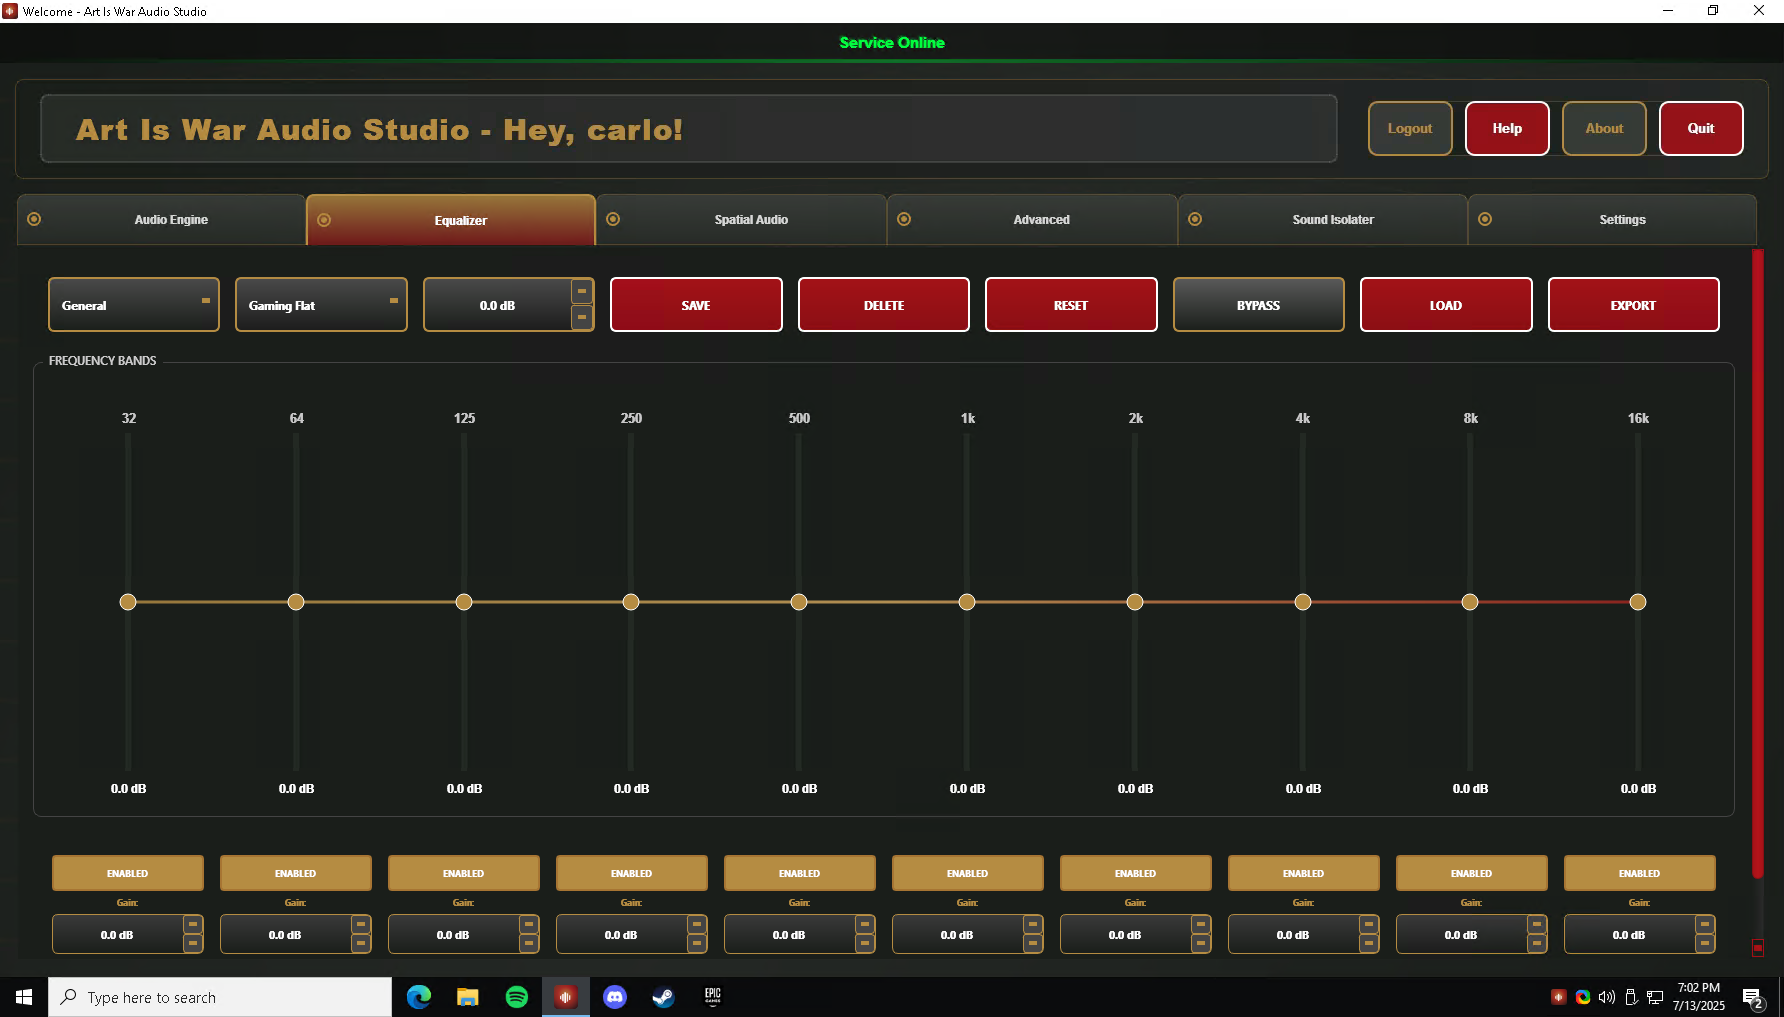Viewport: 1784px width, 1017px height.
Task: Open the General category dropdown
Action: click(x=134, y=305)
